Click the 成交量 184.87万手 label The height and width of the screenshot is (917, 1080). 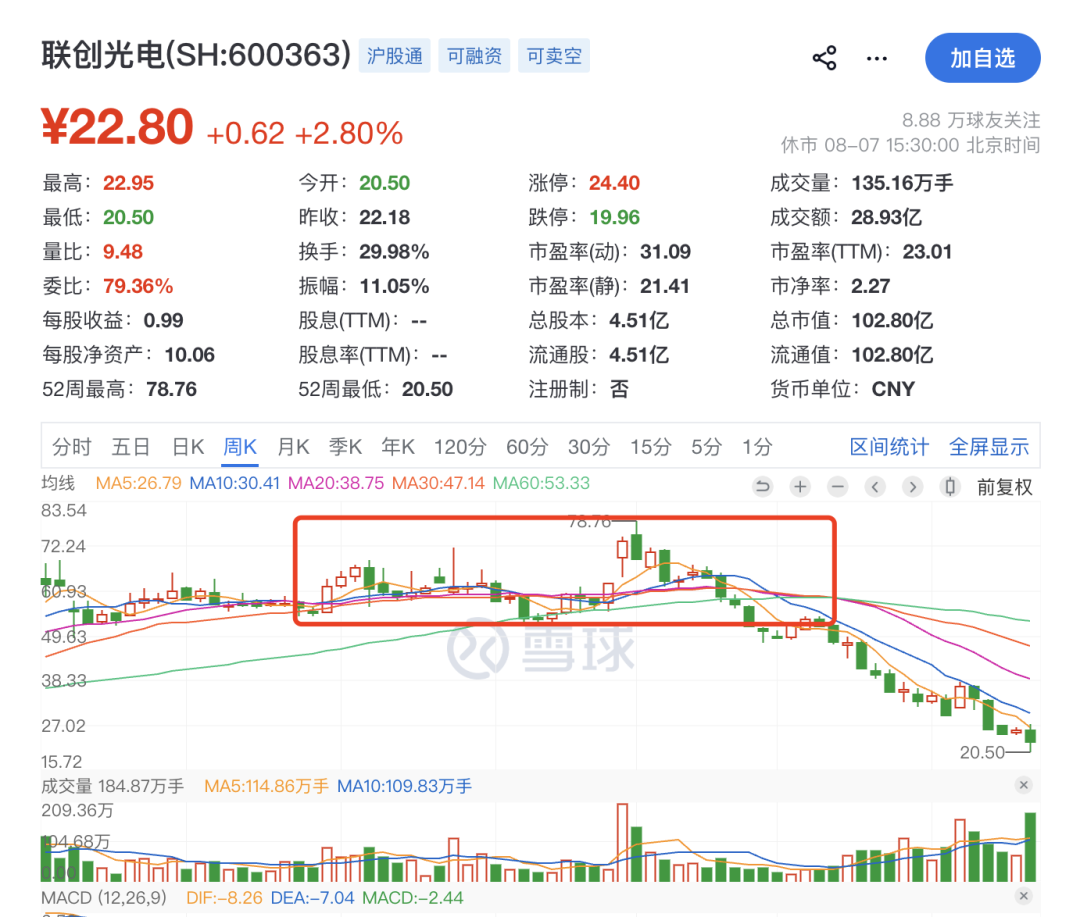coord(112,786)
